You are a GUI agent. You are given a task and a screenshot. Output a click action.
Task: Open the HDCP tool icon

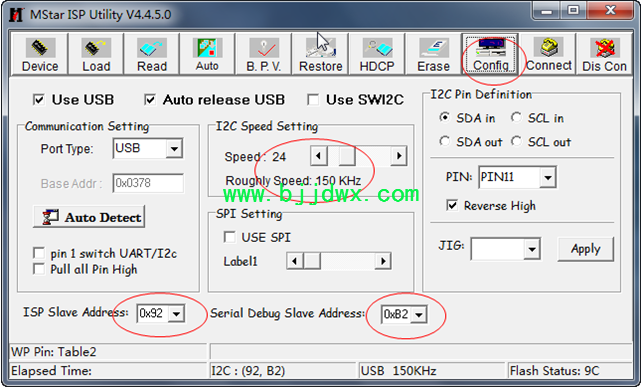377,48
